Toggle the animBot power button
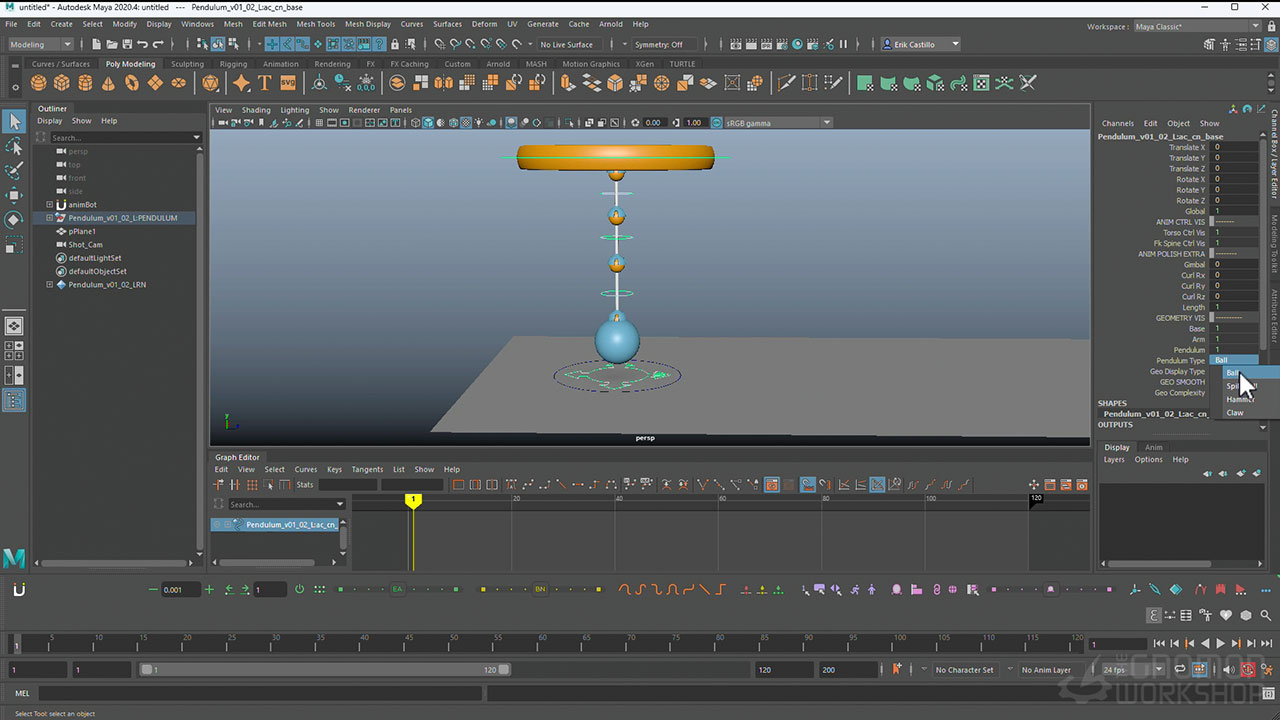 [x=299, y=590]
